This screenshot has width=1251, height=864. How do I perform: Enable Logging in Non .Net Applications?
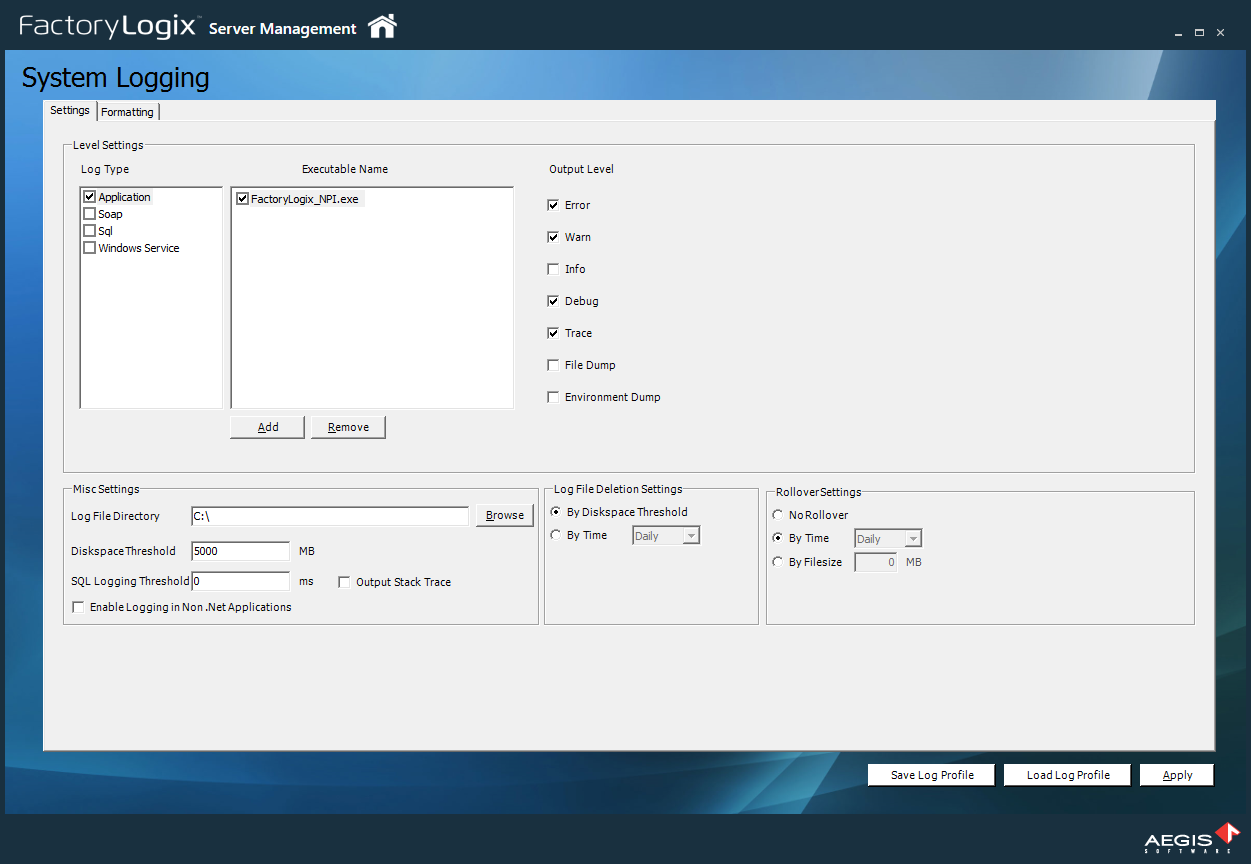point(78,606)
